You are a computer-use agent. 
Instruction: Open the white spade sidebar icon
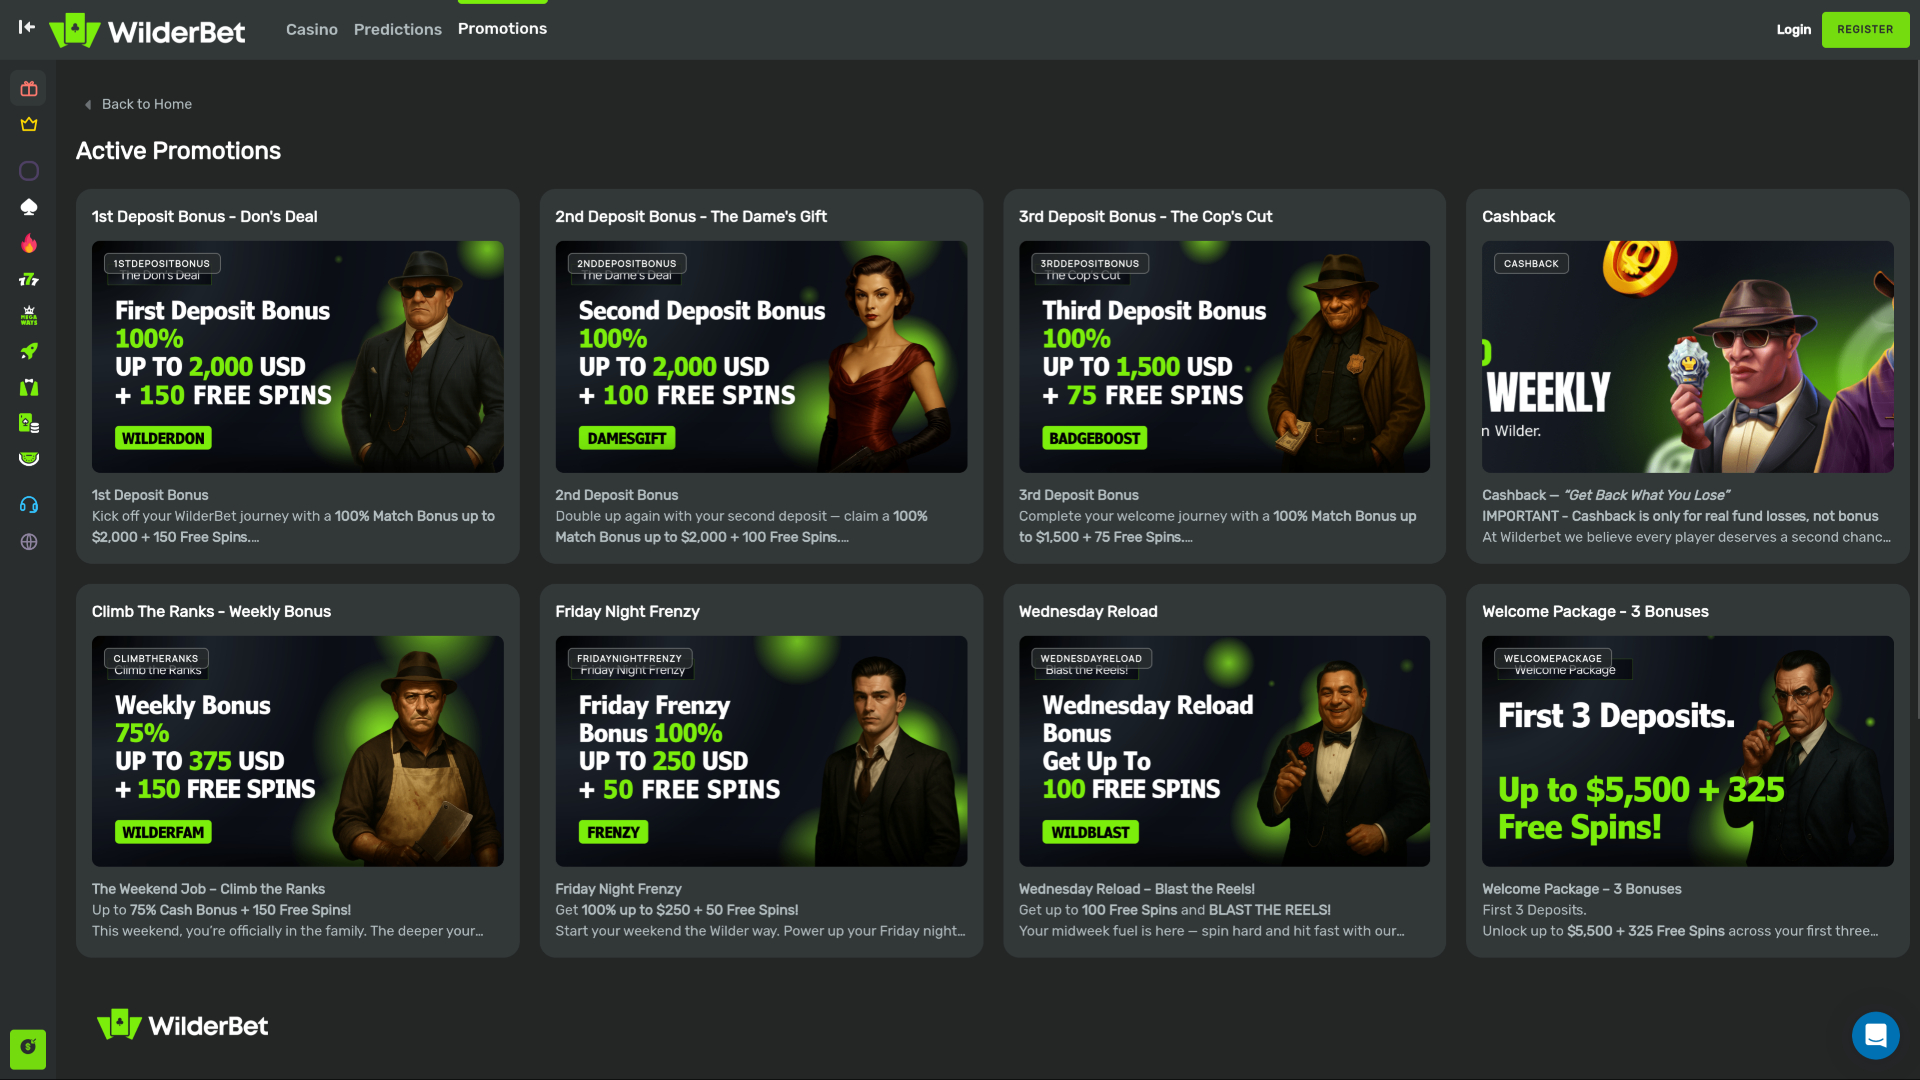[29, 207]
